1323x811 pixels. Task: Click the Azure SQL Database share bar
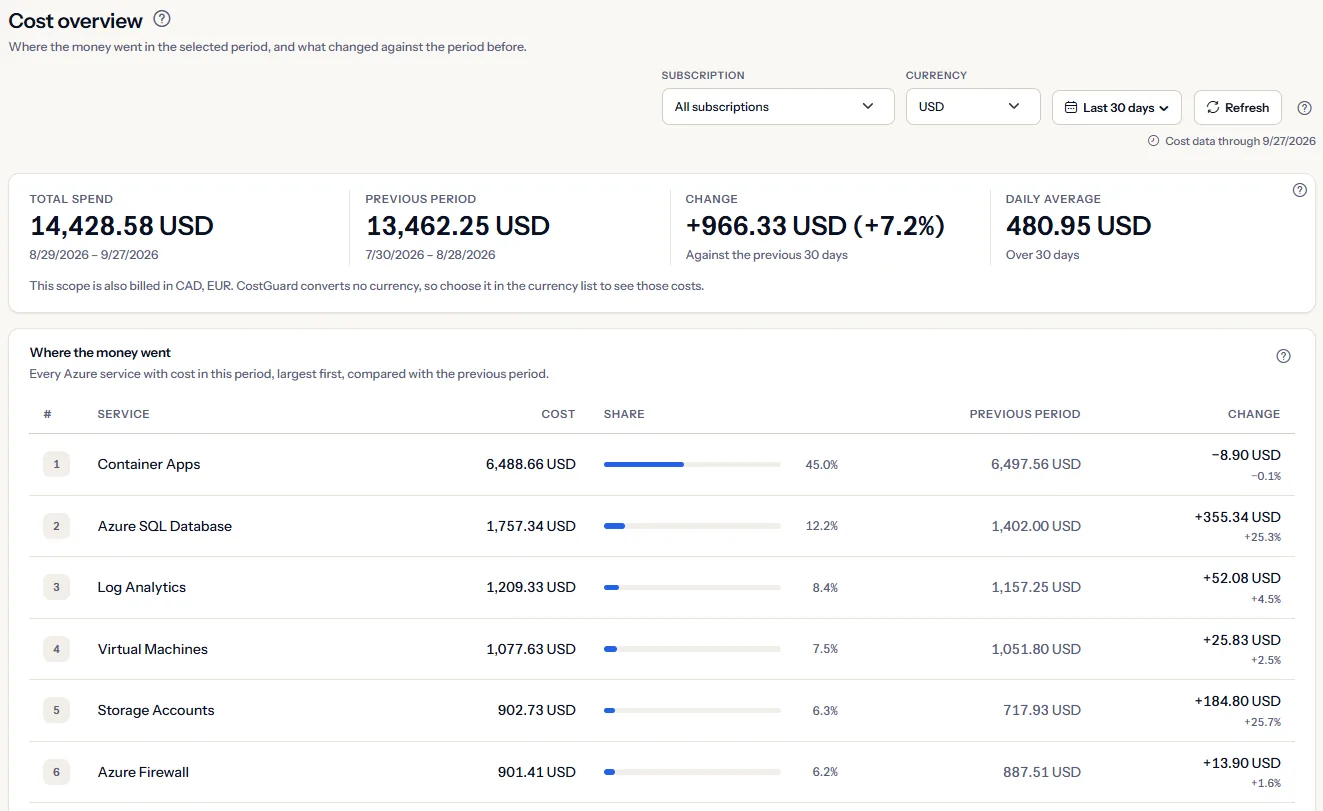(x=692, y=526)
